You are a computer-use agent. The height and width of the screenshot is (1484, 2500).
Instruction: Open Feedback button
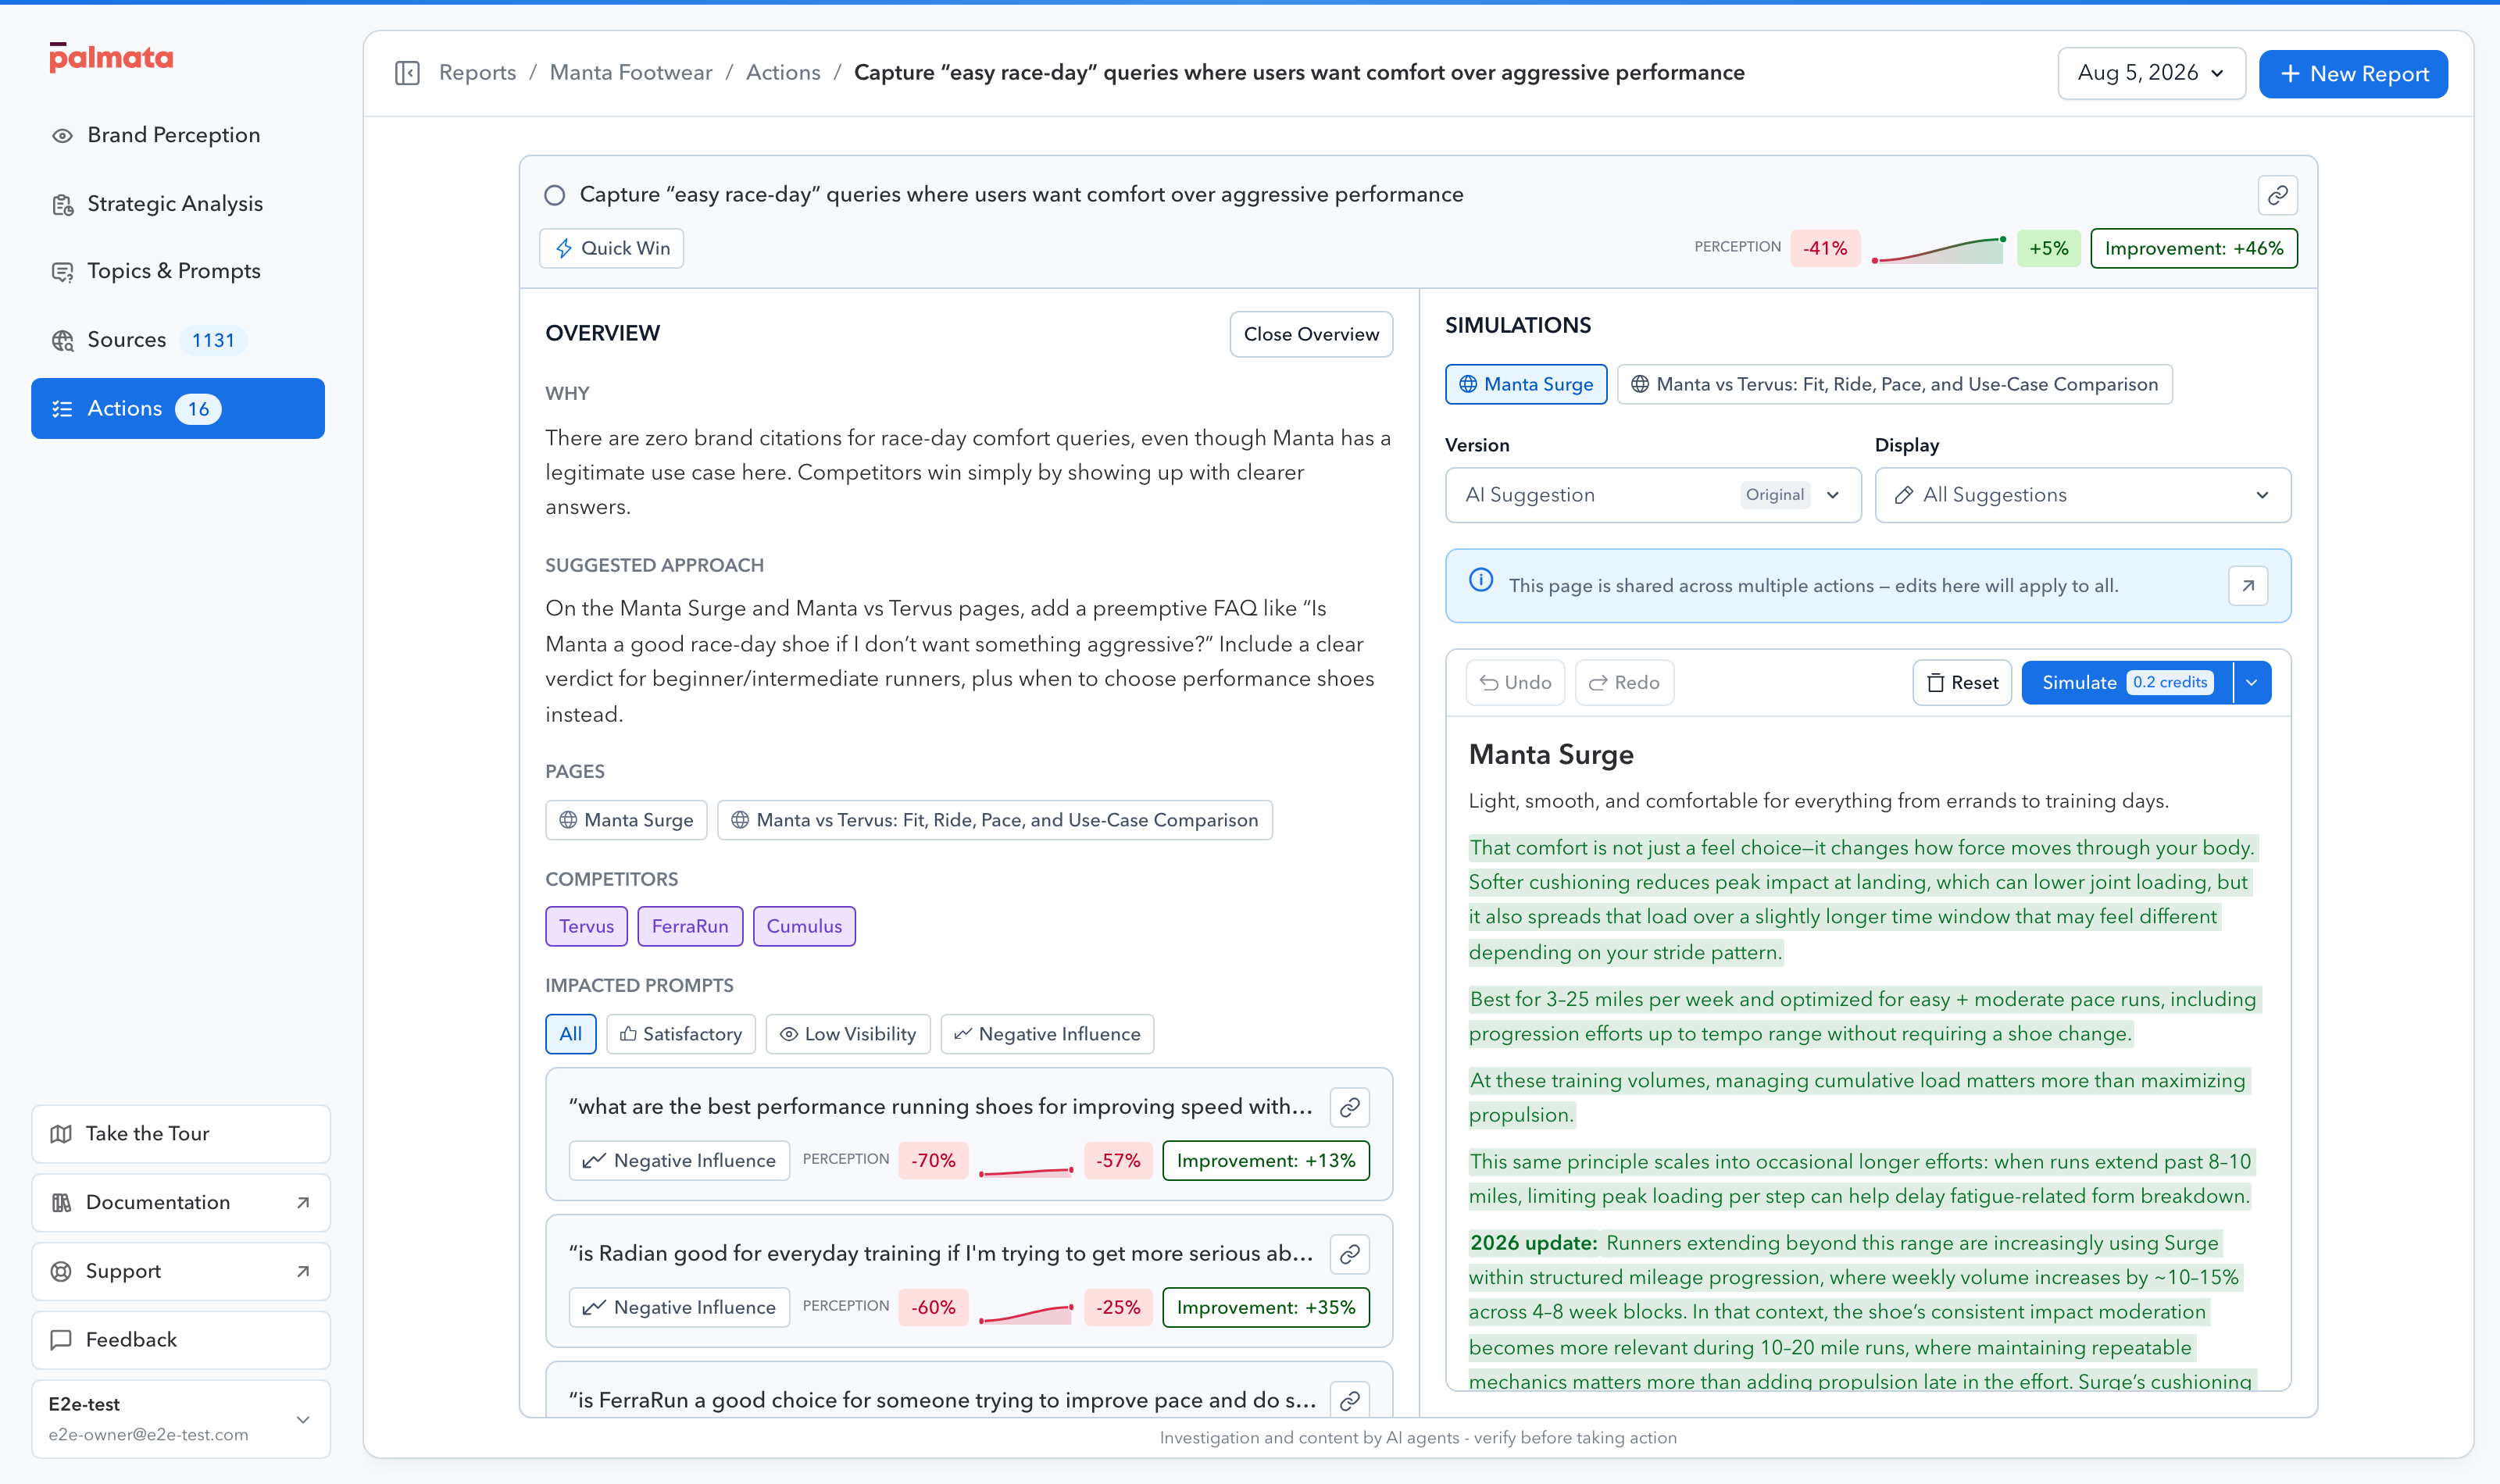point(180,1340)
